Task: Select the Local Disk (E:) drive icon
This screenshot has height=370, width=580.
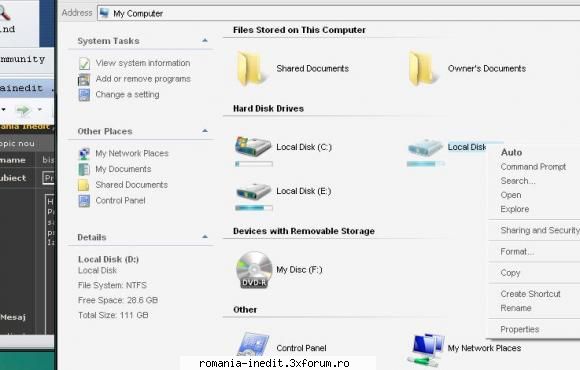Action: coord(253,191)
